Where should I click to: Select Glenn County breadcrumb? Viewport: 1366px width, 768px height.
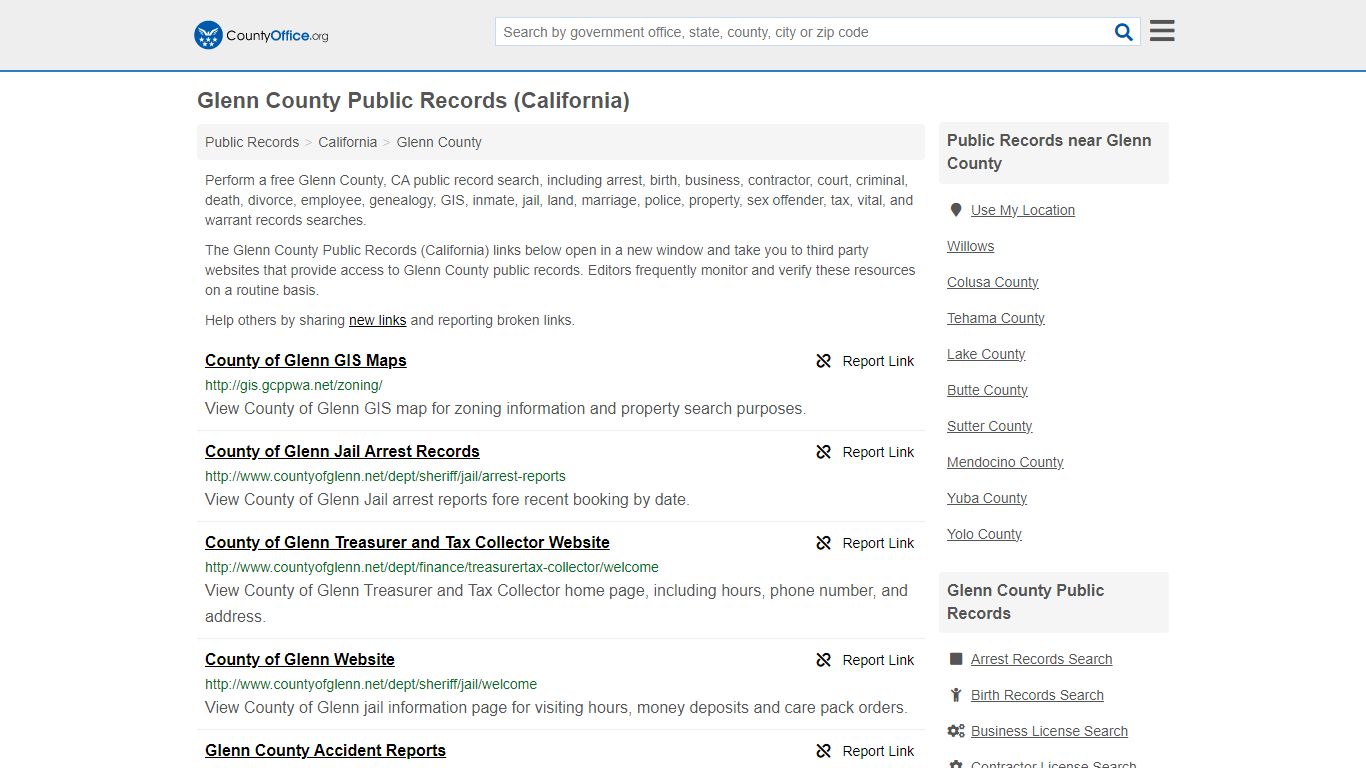(x=439, y=142)
